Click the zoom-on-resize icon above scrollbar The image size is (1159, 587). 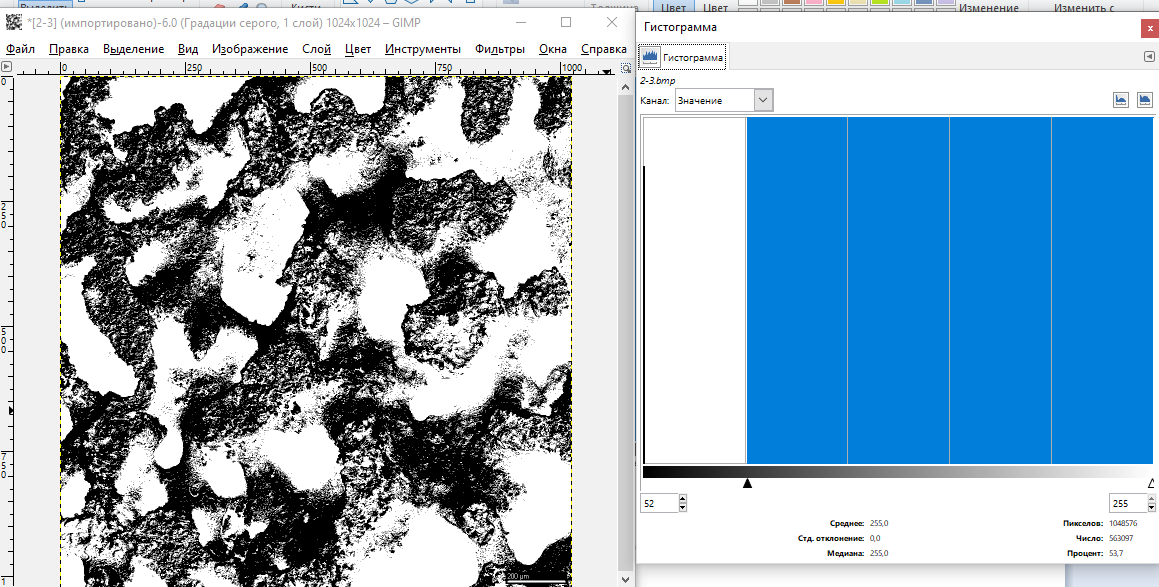point(626,69)
